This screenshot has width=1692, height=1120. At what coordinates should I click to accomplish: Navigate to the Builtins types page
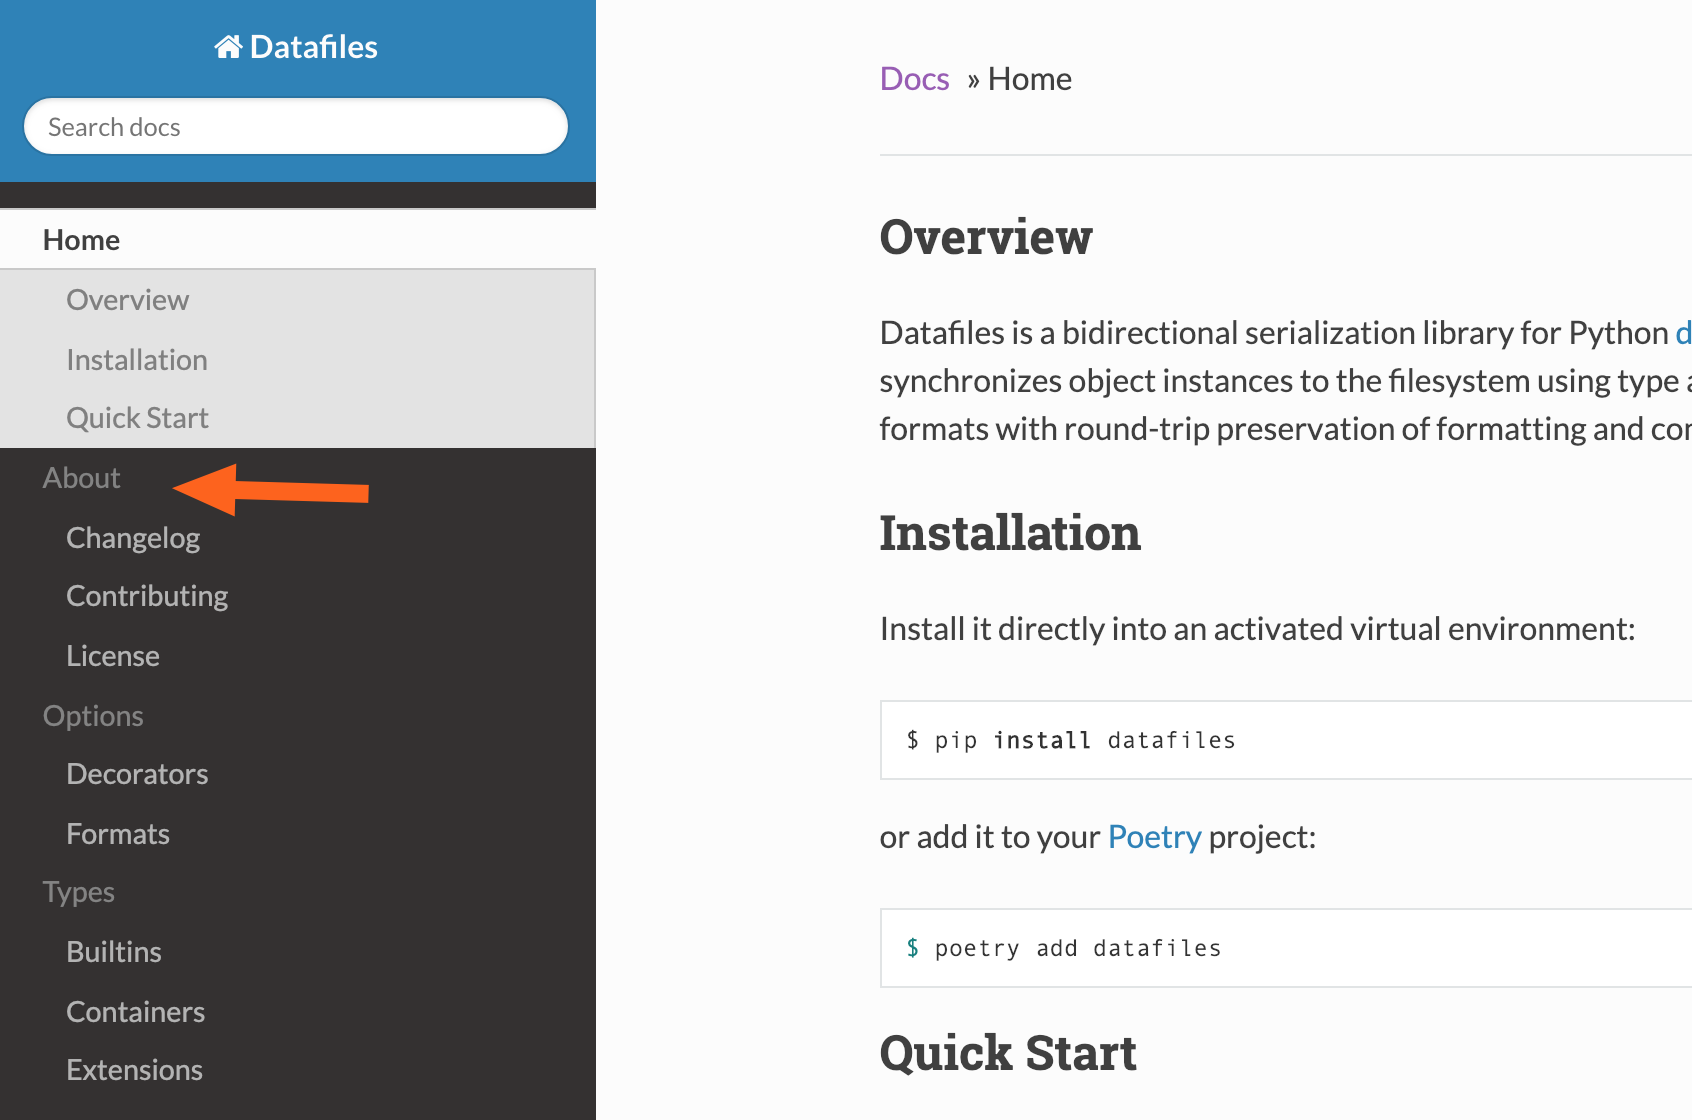pos(114,952)
